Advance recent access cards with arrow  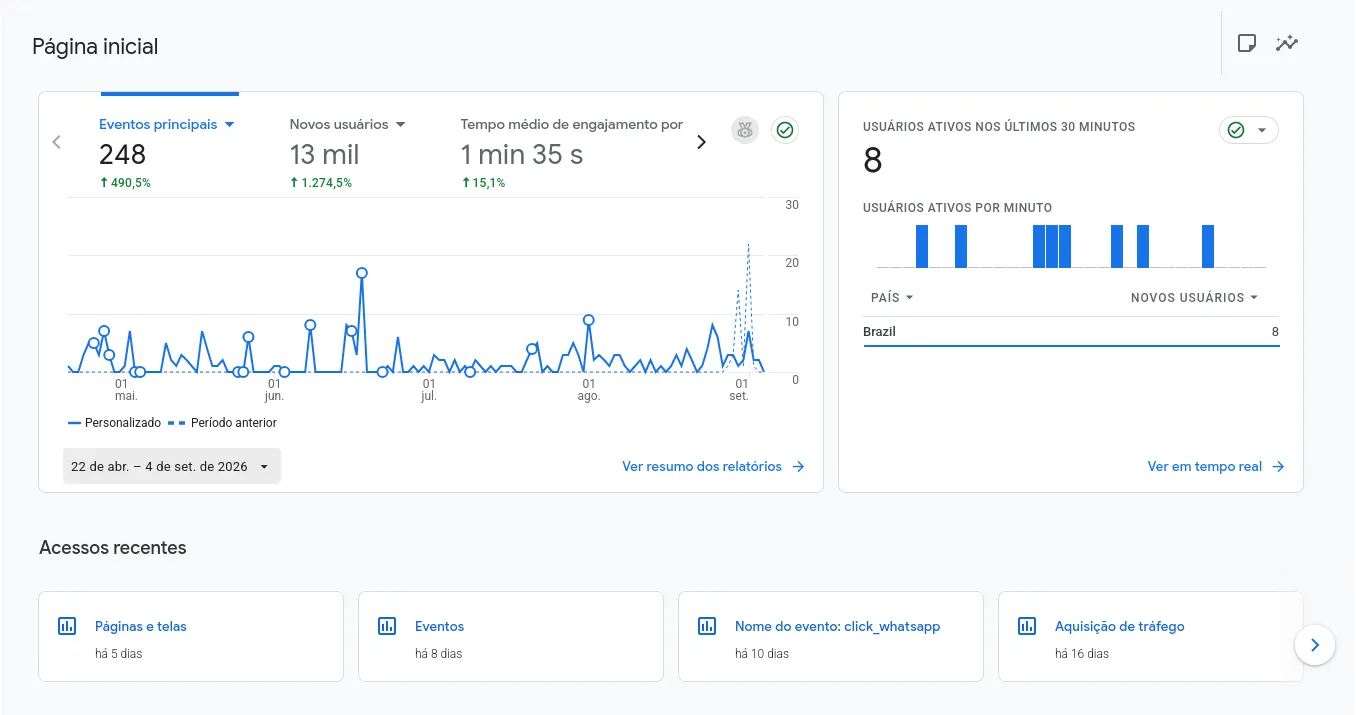[1315, 645]
